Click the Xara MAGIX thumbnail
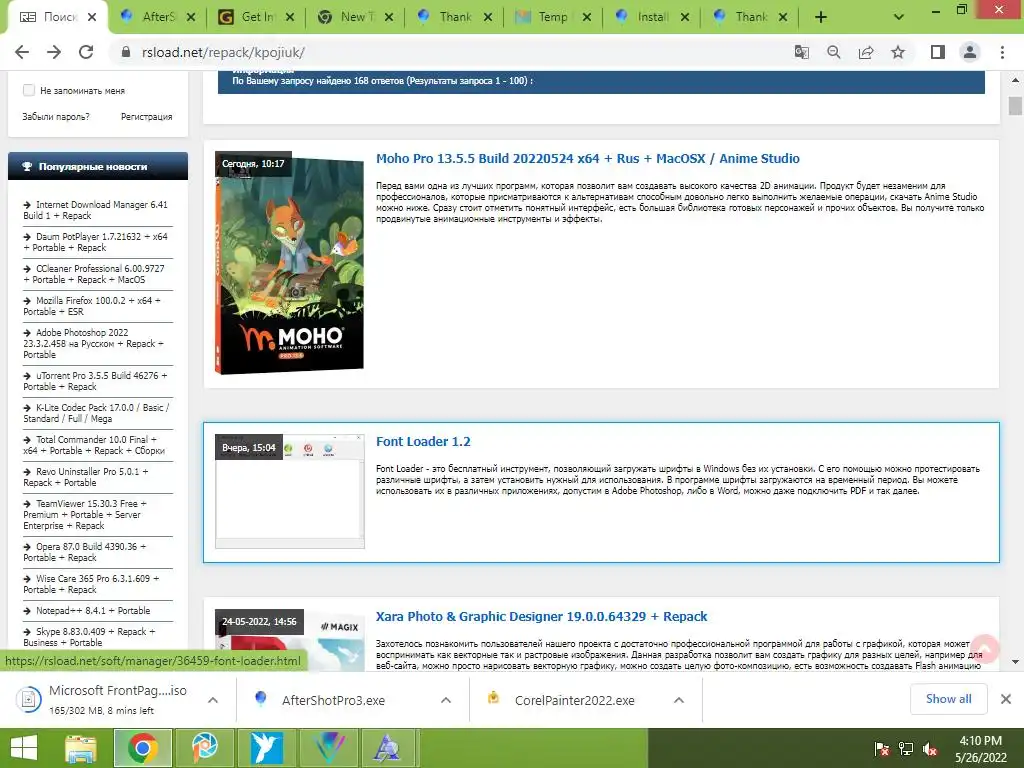Image resolution: width=1024 pixels, height=768 pixels. [289, 640]
